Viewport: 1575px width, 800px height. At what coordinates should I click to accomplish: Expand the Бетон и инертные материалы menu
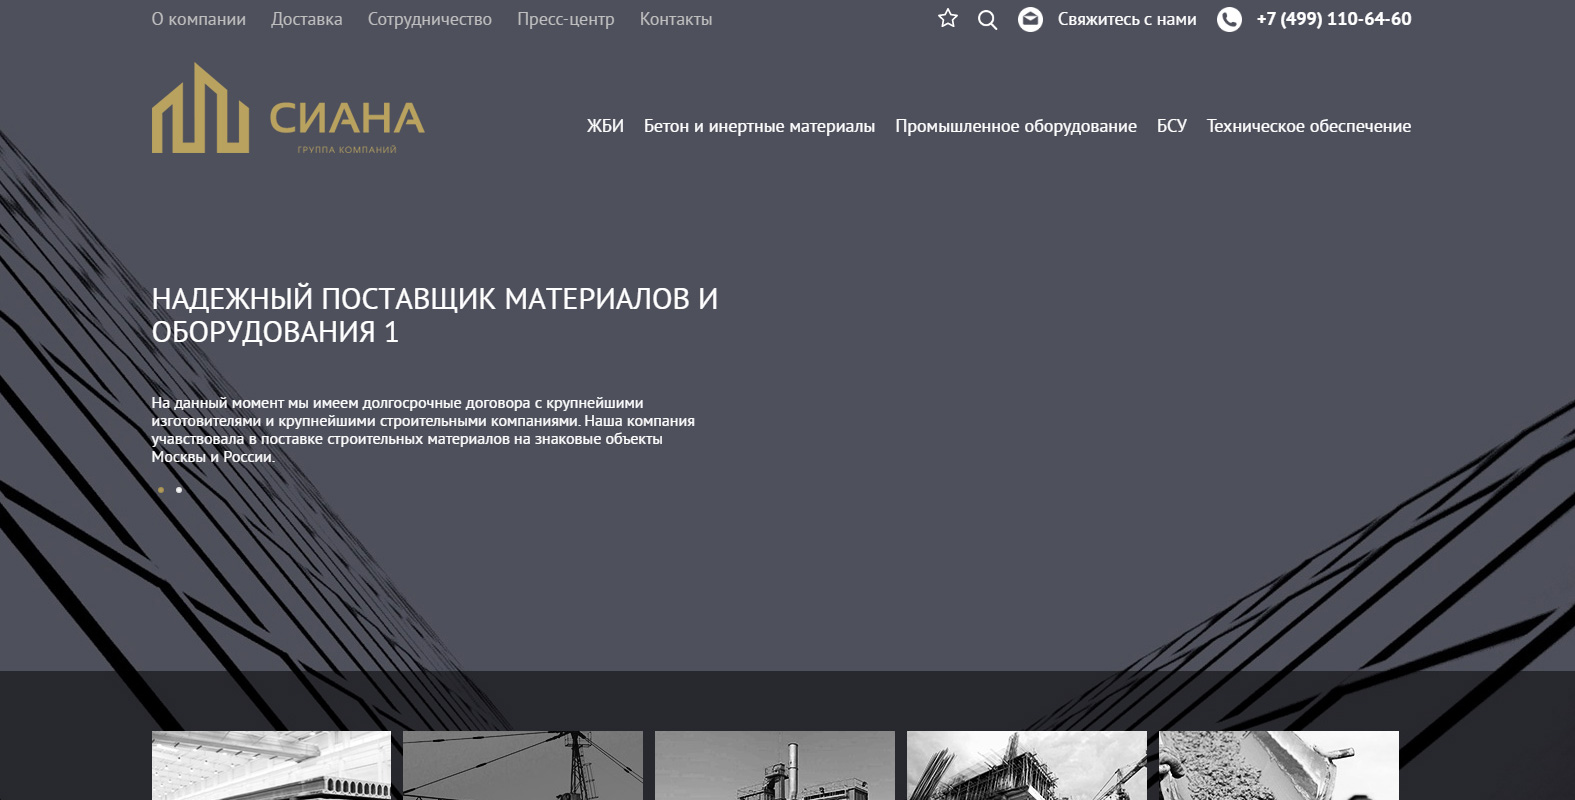coord(759,126)
